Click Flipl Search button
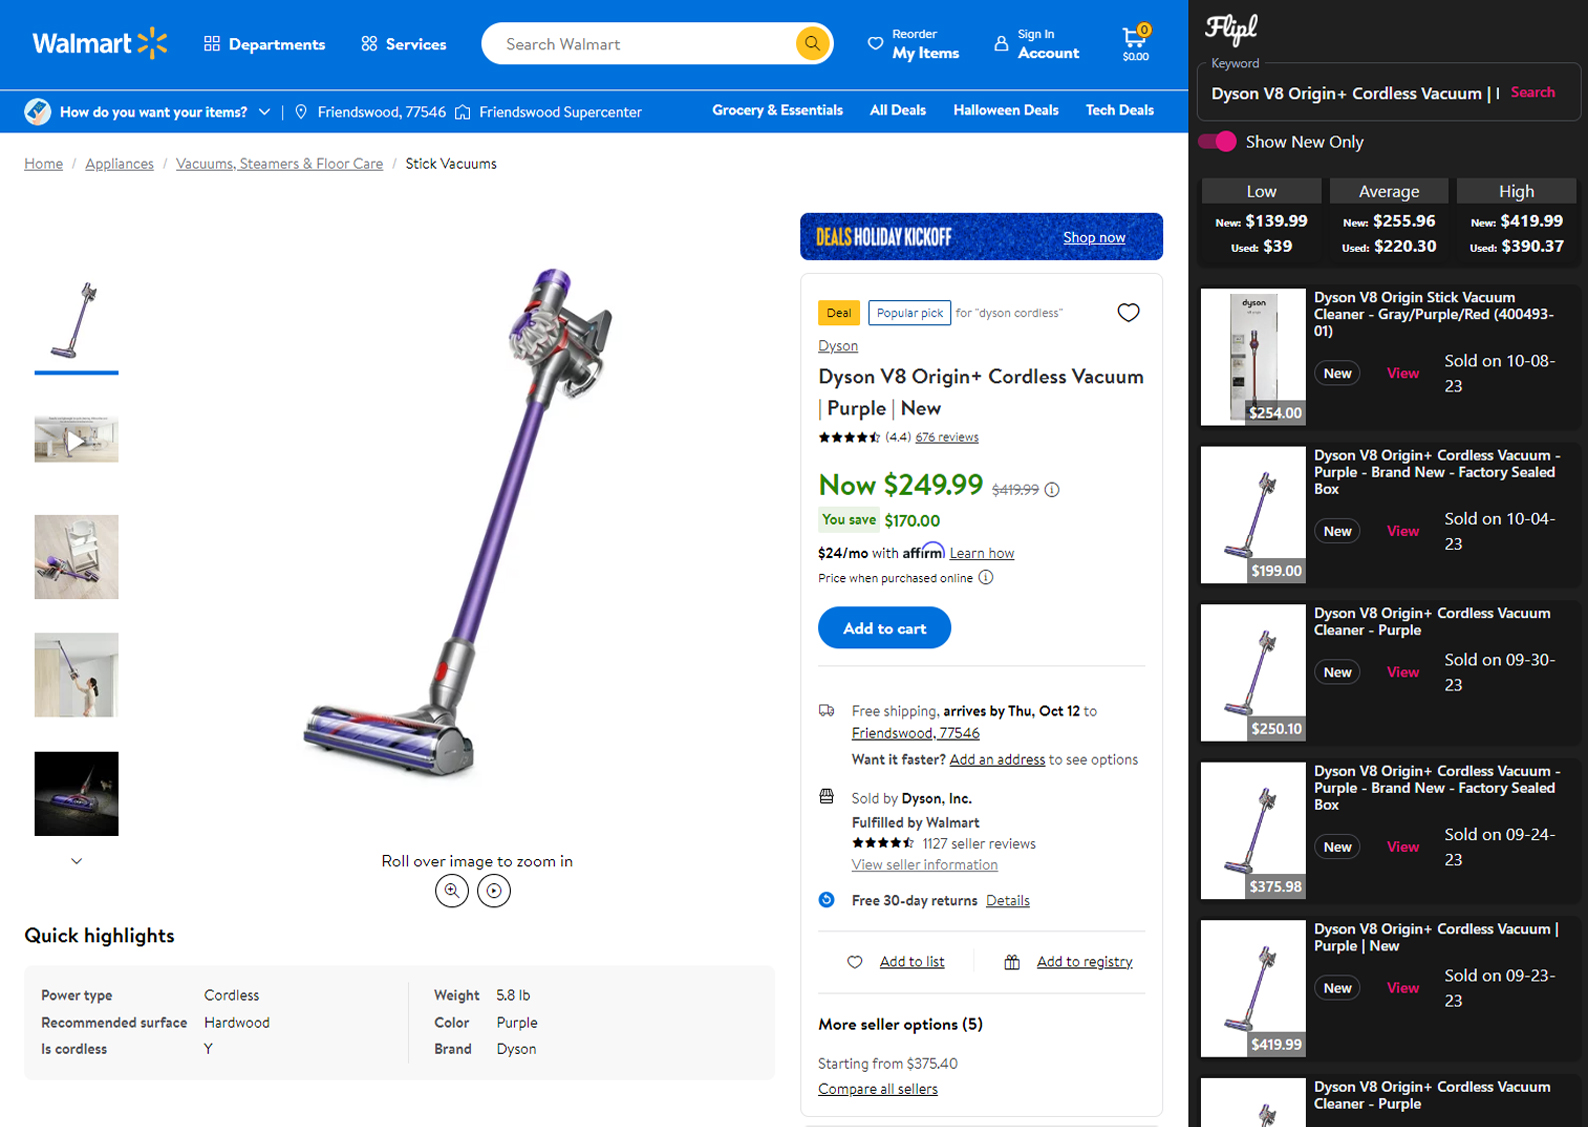Image resolution: width=1588 pixels, height=1127 pixels. [1532, 92]
